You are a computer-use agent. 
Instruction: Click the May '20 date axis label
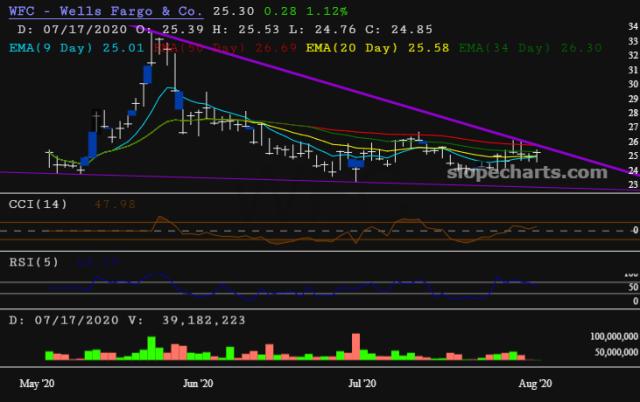pos(37,382)
